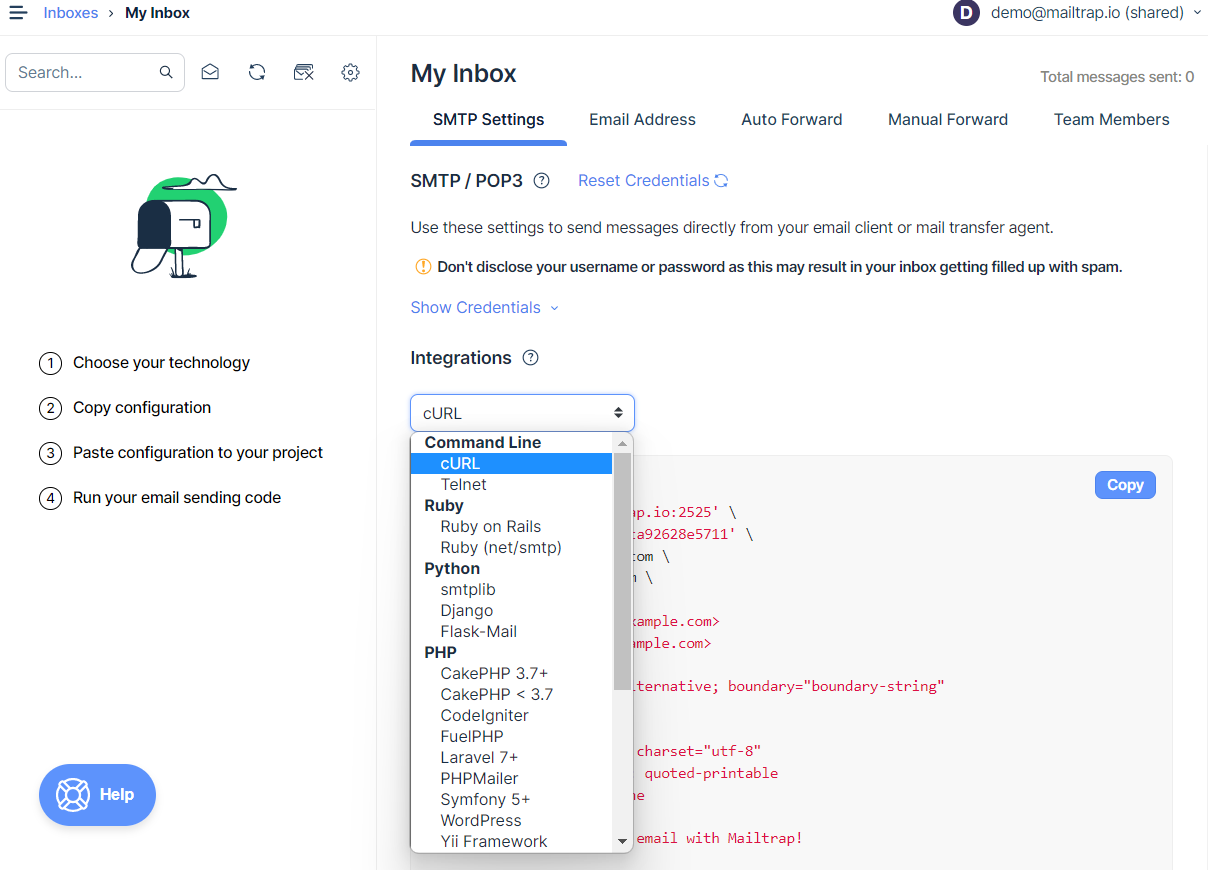Open the hamburger navigation menu
This screenshot has width=1208, height=870.
pos(18,13)
